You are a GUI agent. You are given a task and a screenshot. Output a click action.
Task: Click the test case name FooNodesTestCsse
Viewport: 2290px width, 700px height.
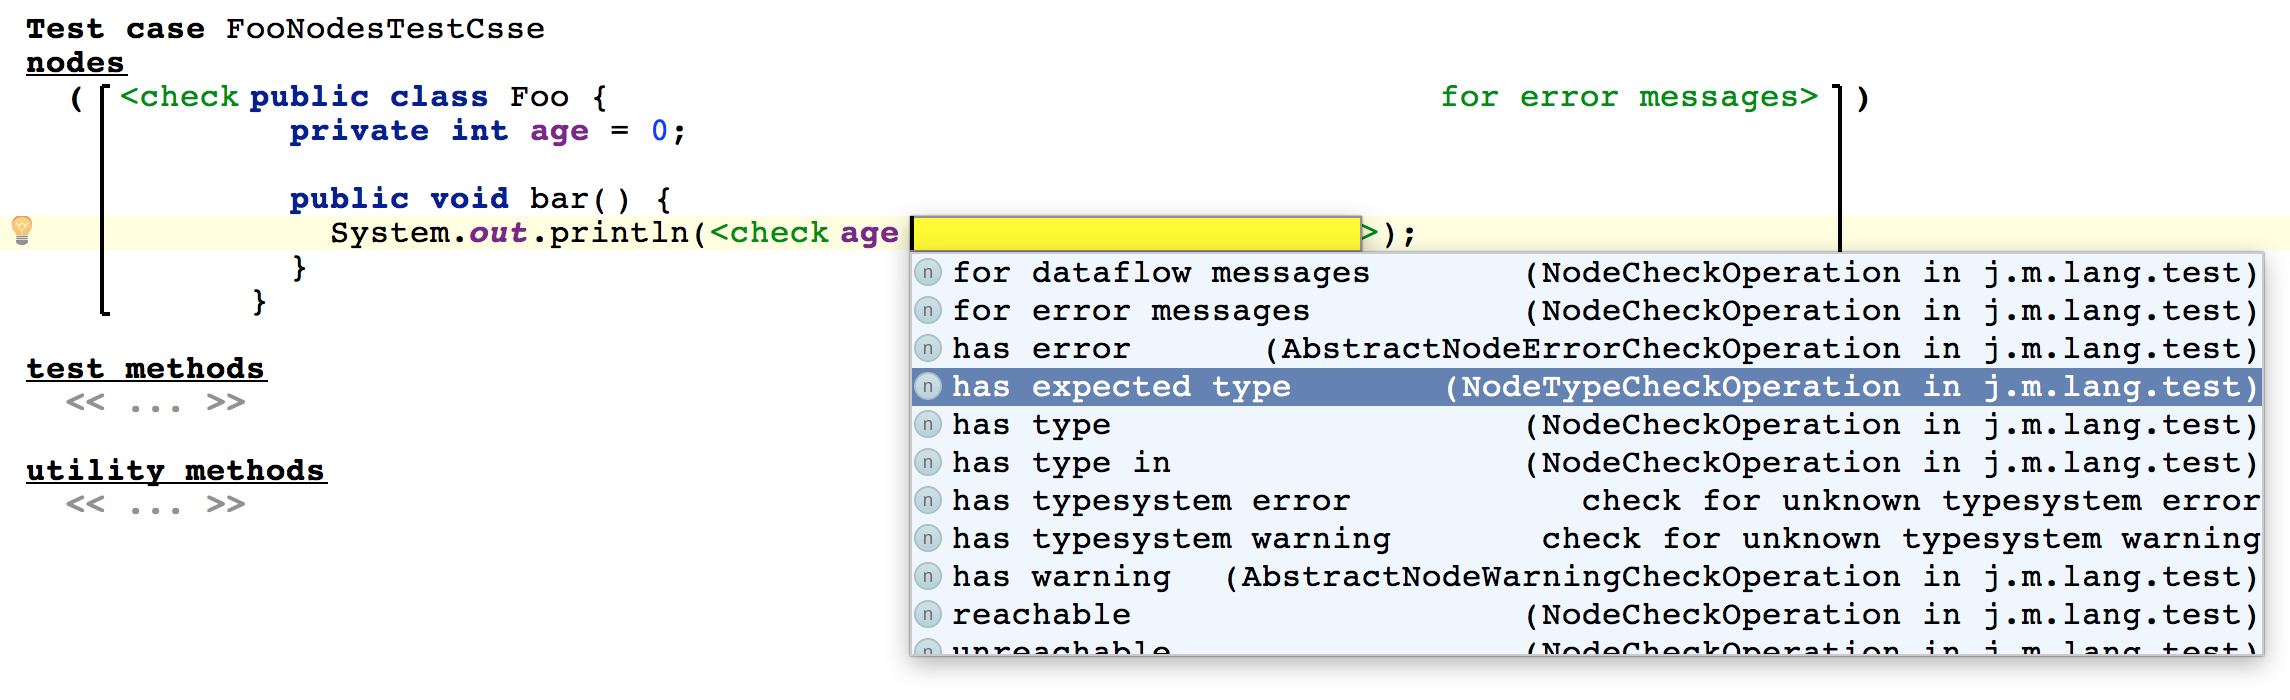[385, 29]
